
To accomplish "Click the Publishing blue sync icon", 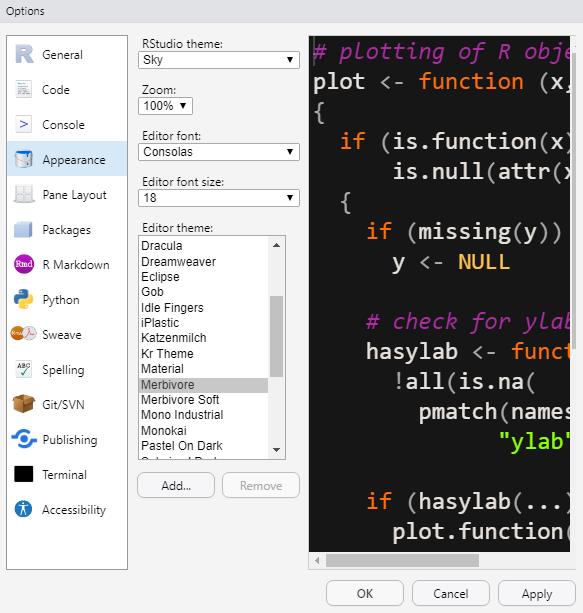I will pos(24,439).
